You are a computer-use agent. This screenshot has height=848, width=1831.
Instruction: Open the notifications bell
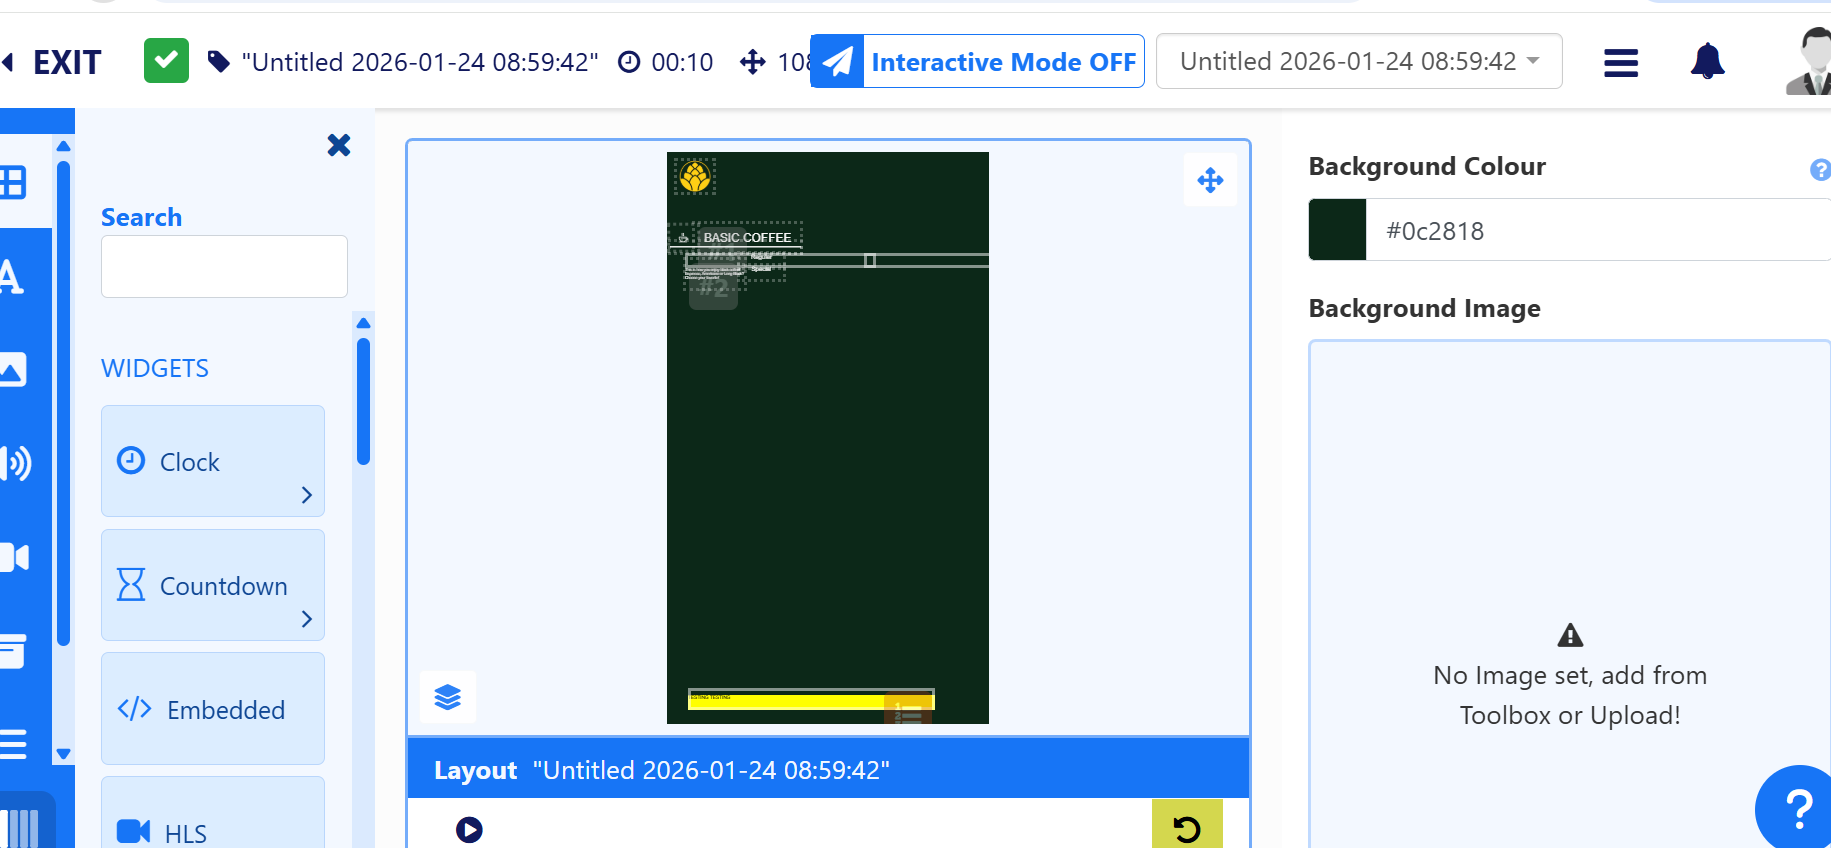point(1707,62)
